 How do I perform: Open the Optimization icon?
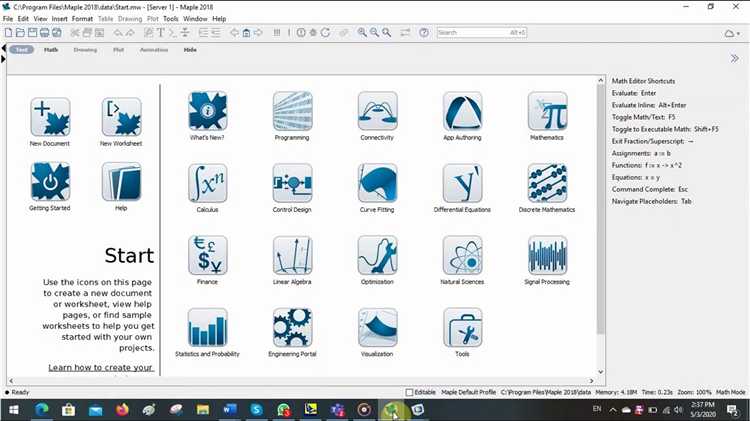pos(377,255)
